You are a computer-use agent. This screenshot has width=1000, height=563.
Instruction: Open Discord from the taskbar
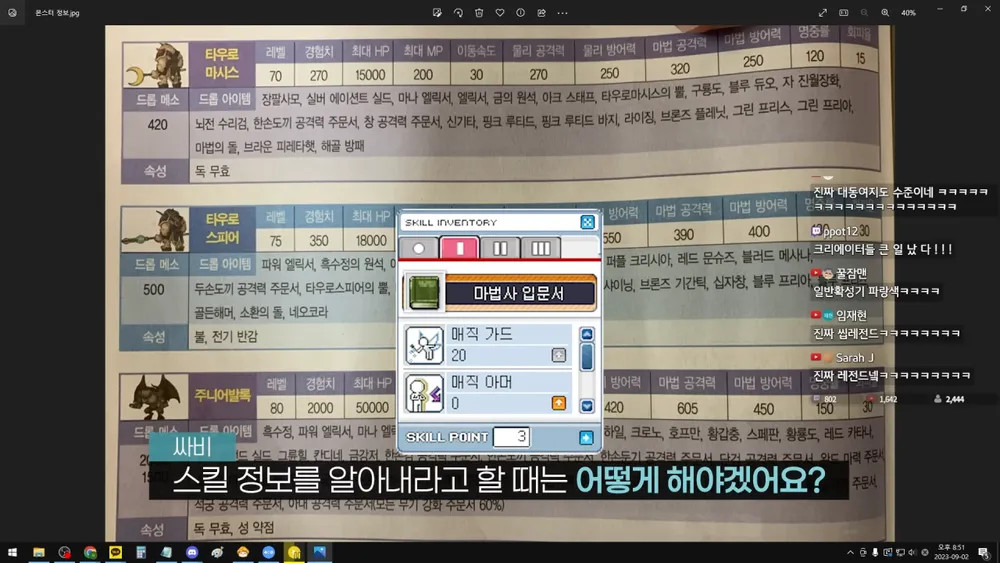click(x=192, y=552)
